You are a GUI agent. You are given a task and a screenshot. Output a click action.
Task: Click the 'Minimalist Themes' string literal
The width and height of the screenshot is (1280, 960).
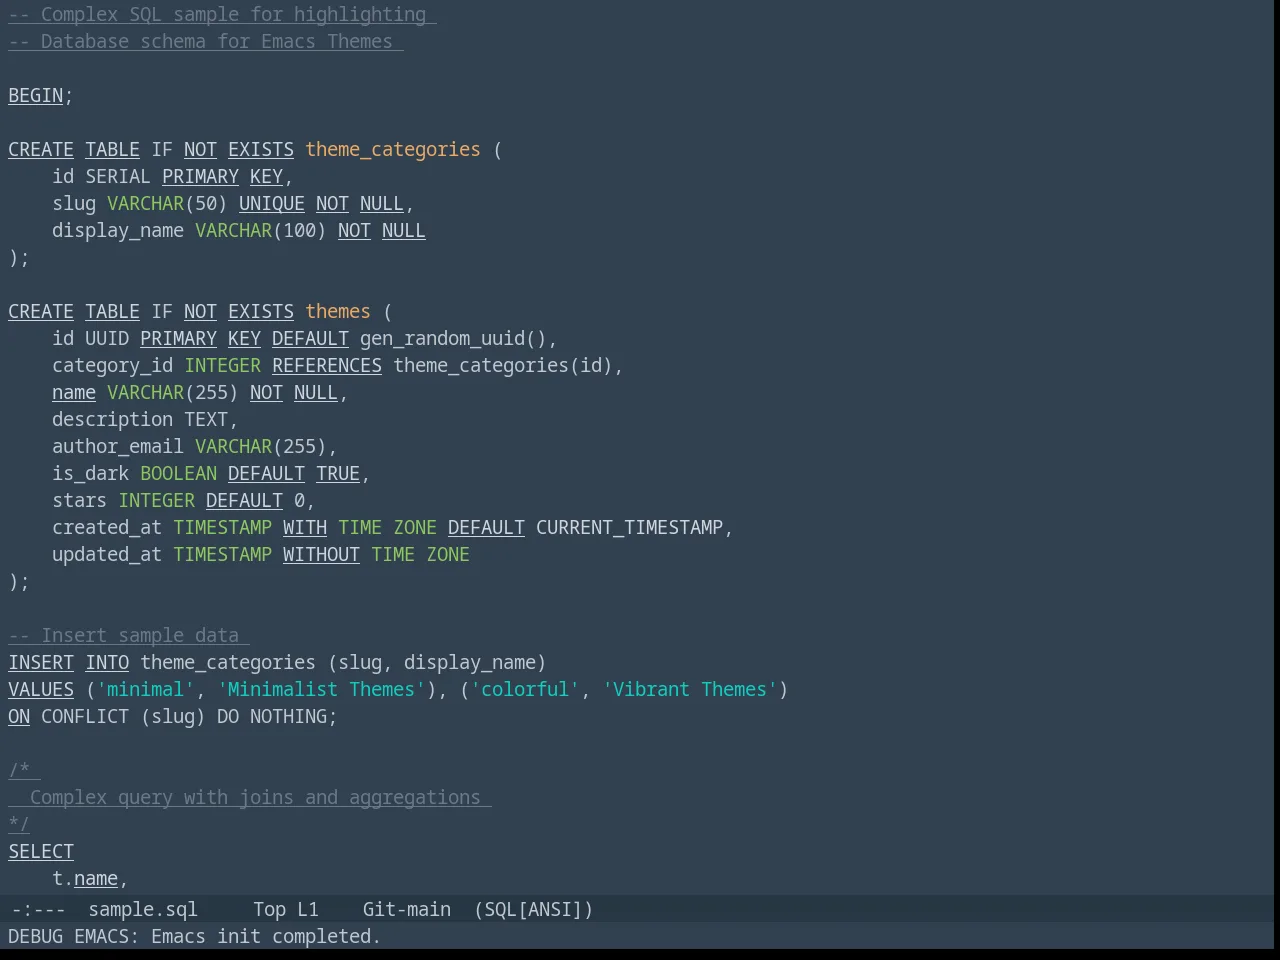[x=321, y=690]
